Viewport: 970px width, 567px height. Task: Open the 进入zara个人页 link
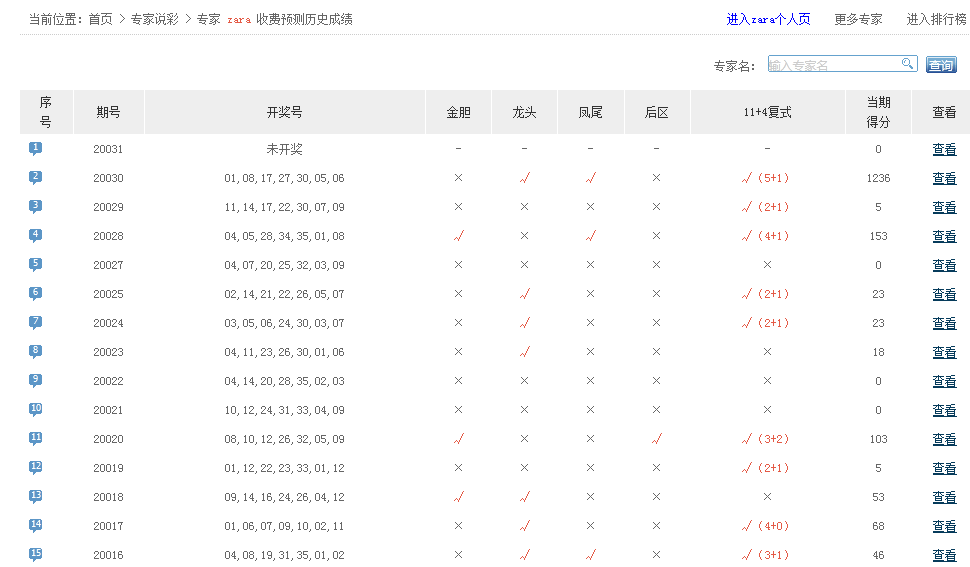coord(768,19)
